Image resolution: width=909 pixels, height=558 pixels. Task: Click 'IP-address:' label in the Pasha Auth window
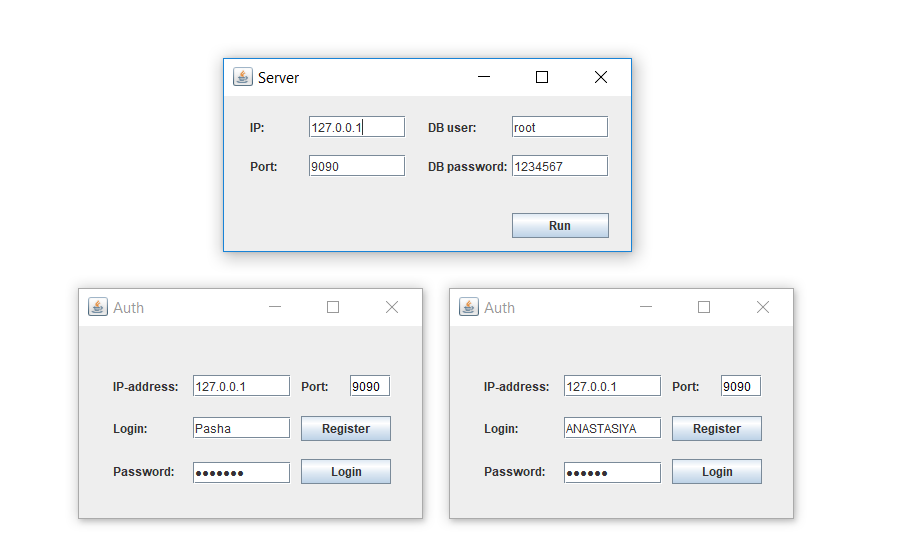146,387
